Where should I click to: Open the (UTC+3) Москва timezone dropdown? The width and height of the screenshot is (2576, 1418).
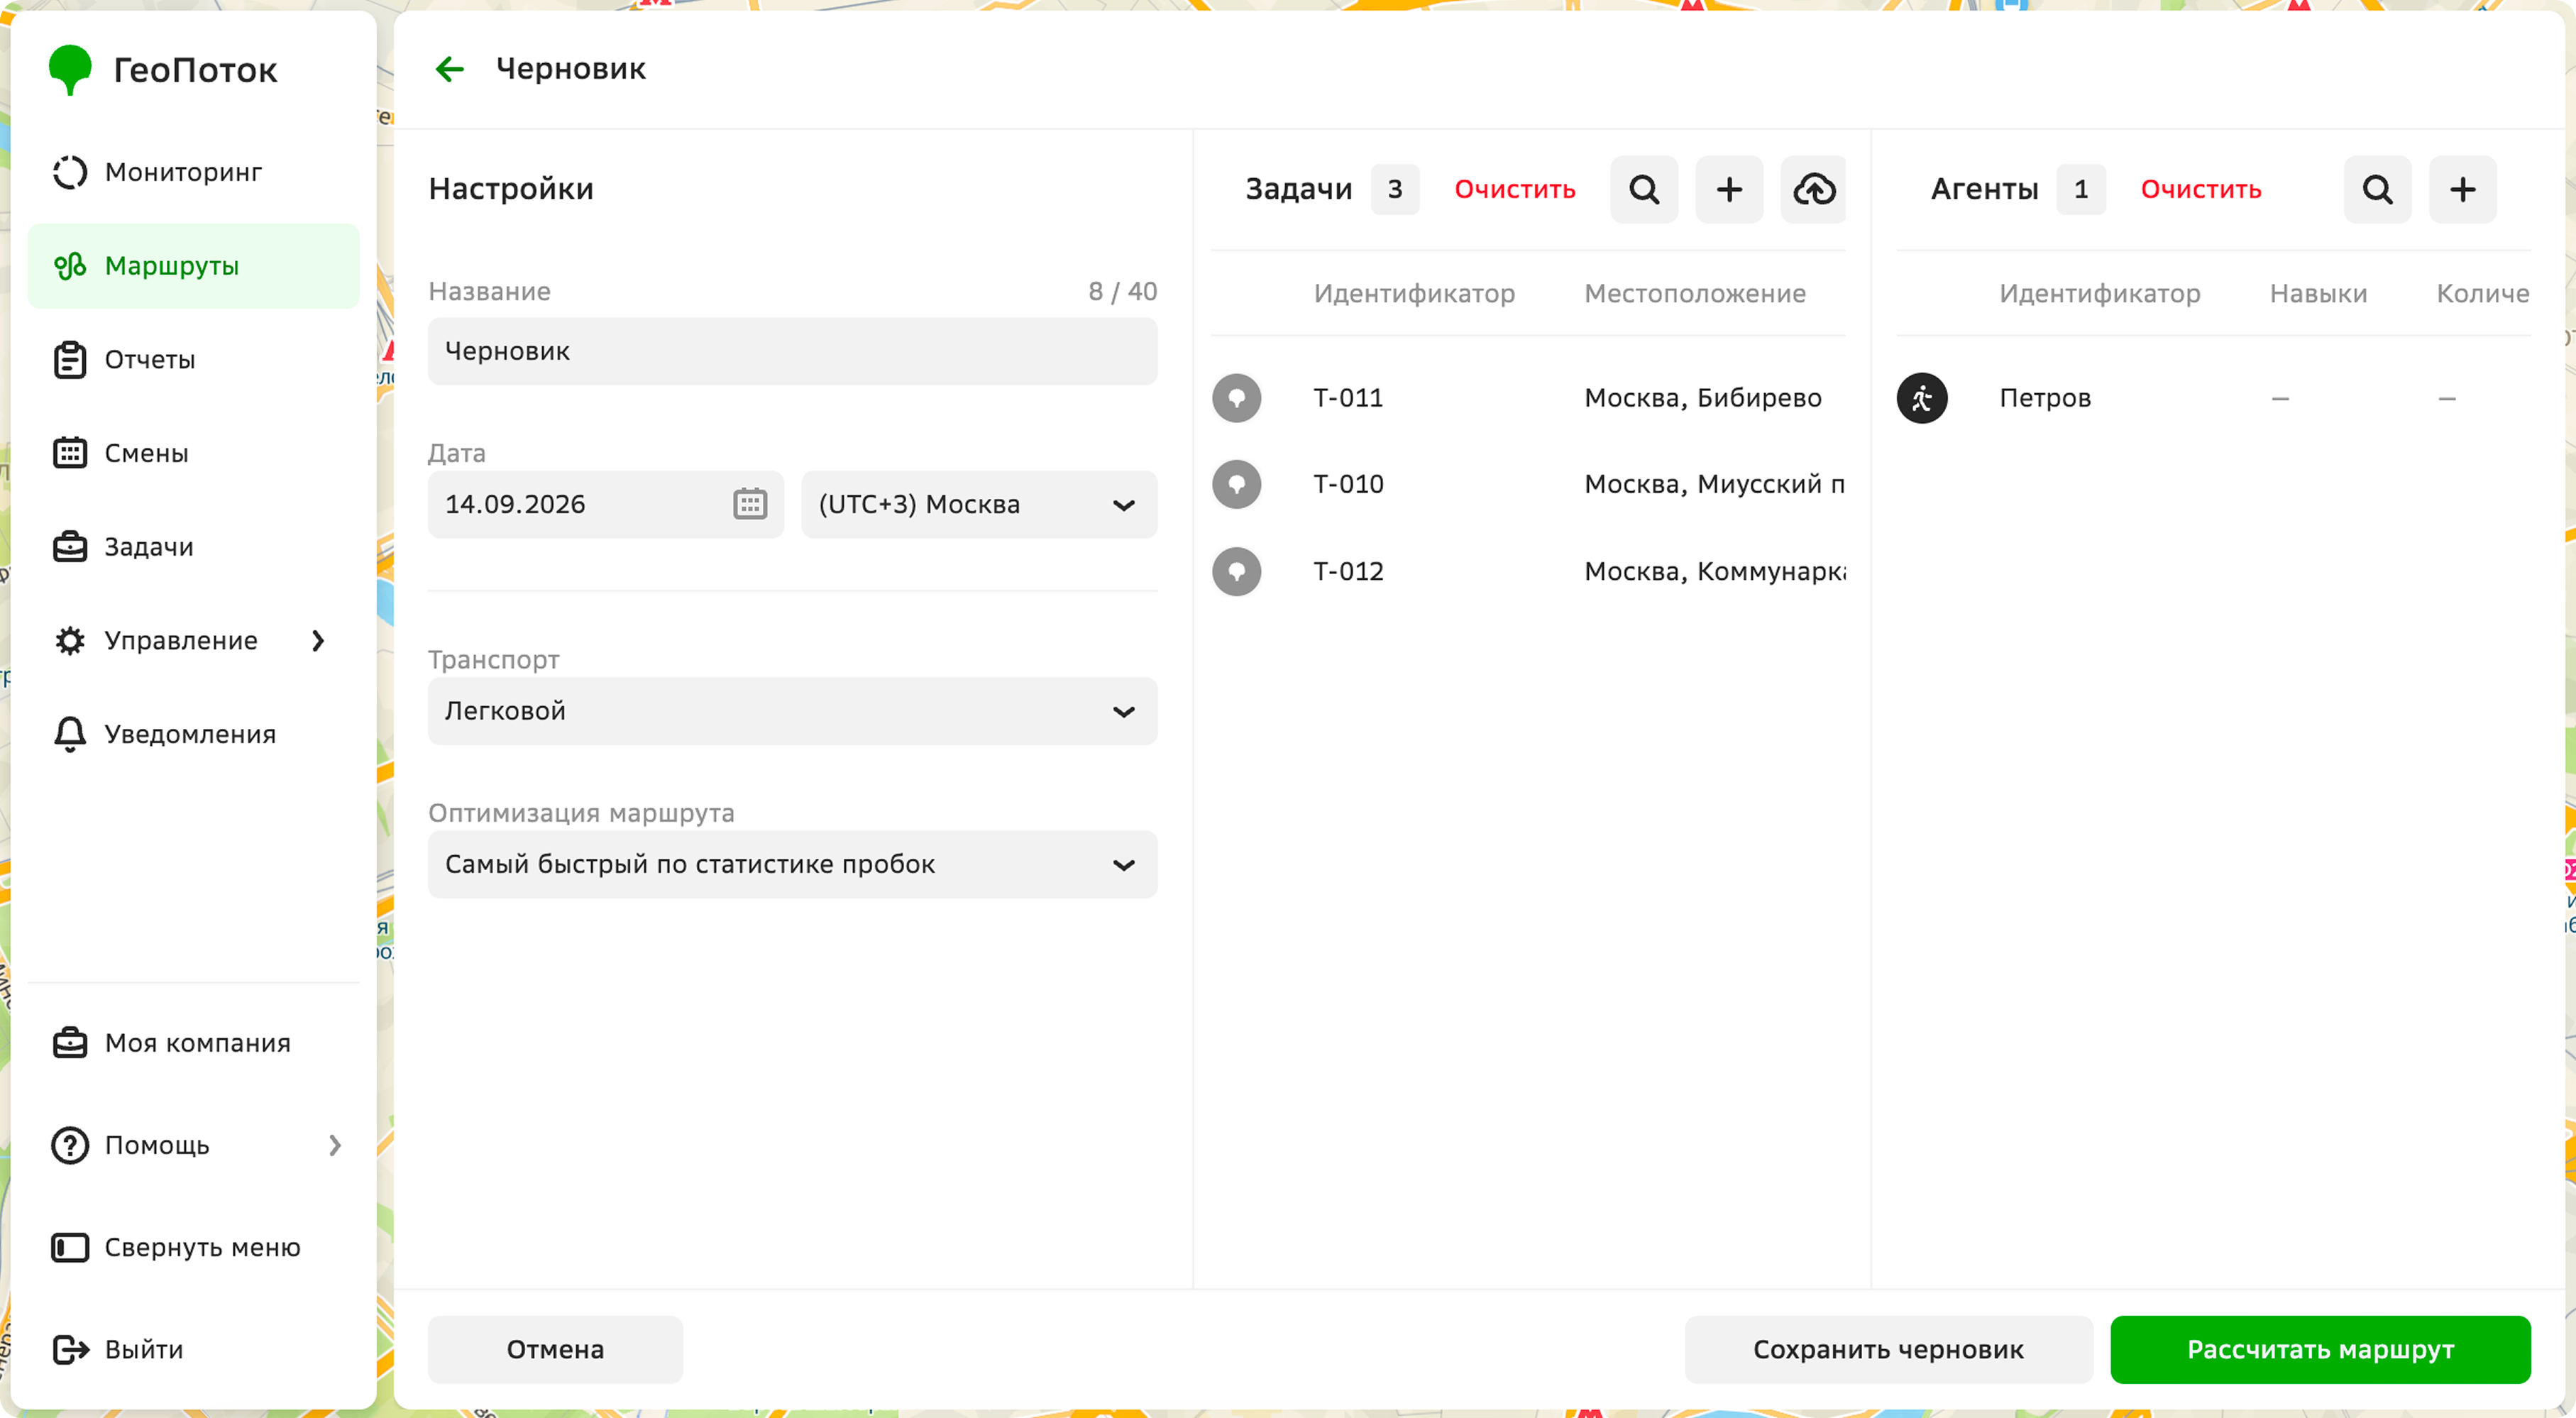coord(979,504)
